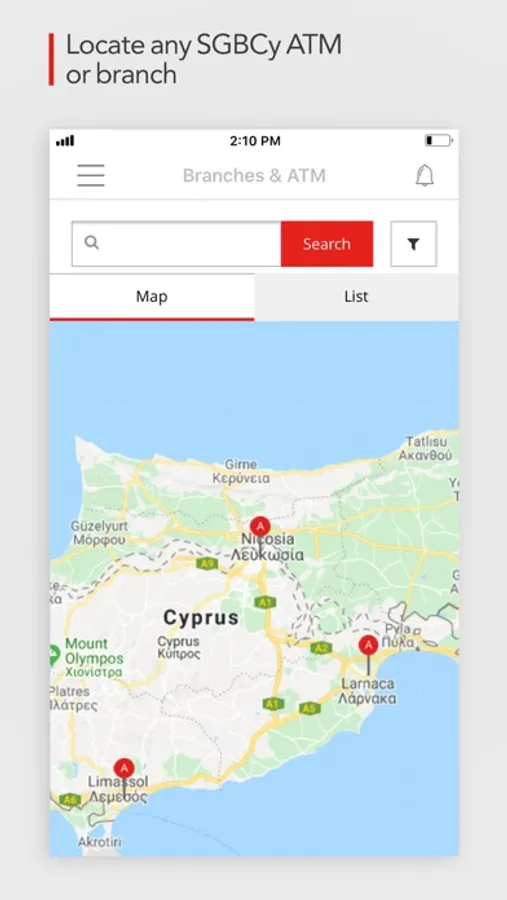Click the Cyprus country label on map

point(201,618)
